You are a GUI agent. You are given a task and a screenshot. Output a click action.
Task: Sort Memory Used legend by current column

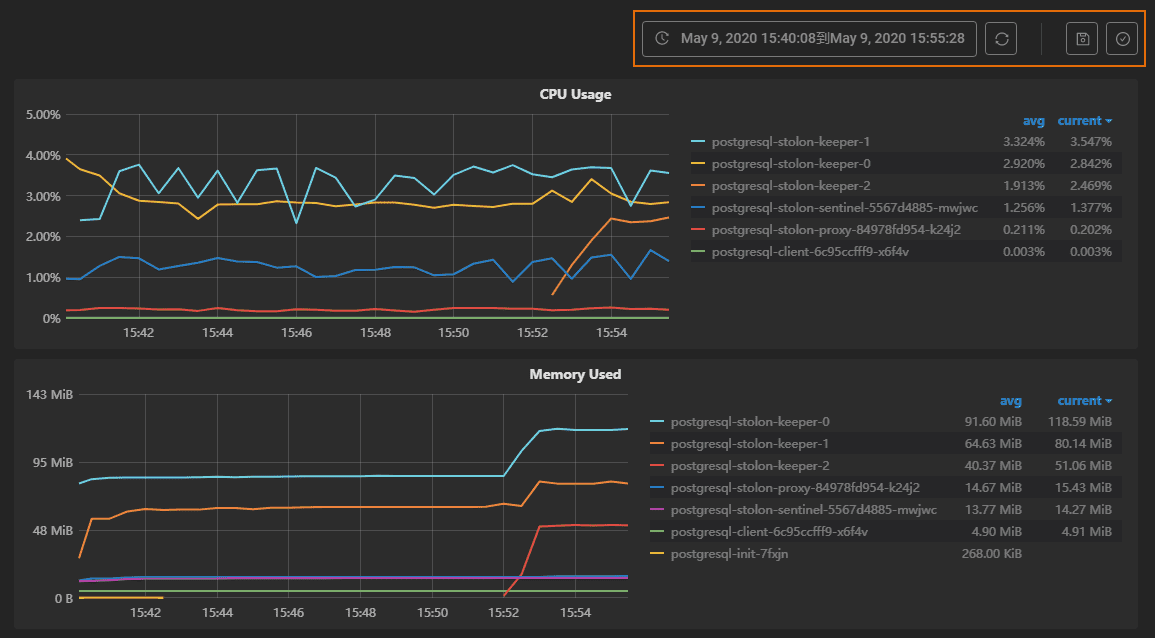1084,401
